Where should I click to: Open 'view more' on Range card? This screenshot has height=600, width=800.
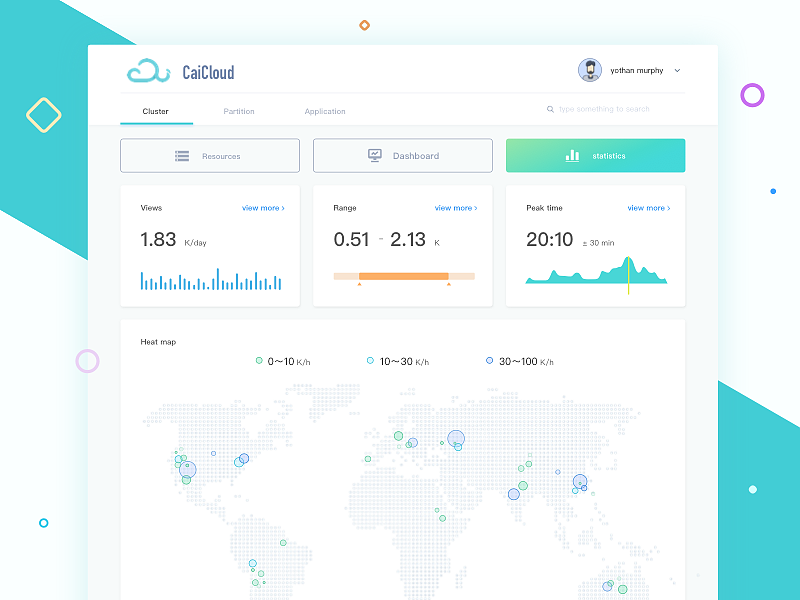pyautogui.click(x=456, y=208)
